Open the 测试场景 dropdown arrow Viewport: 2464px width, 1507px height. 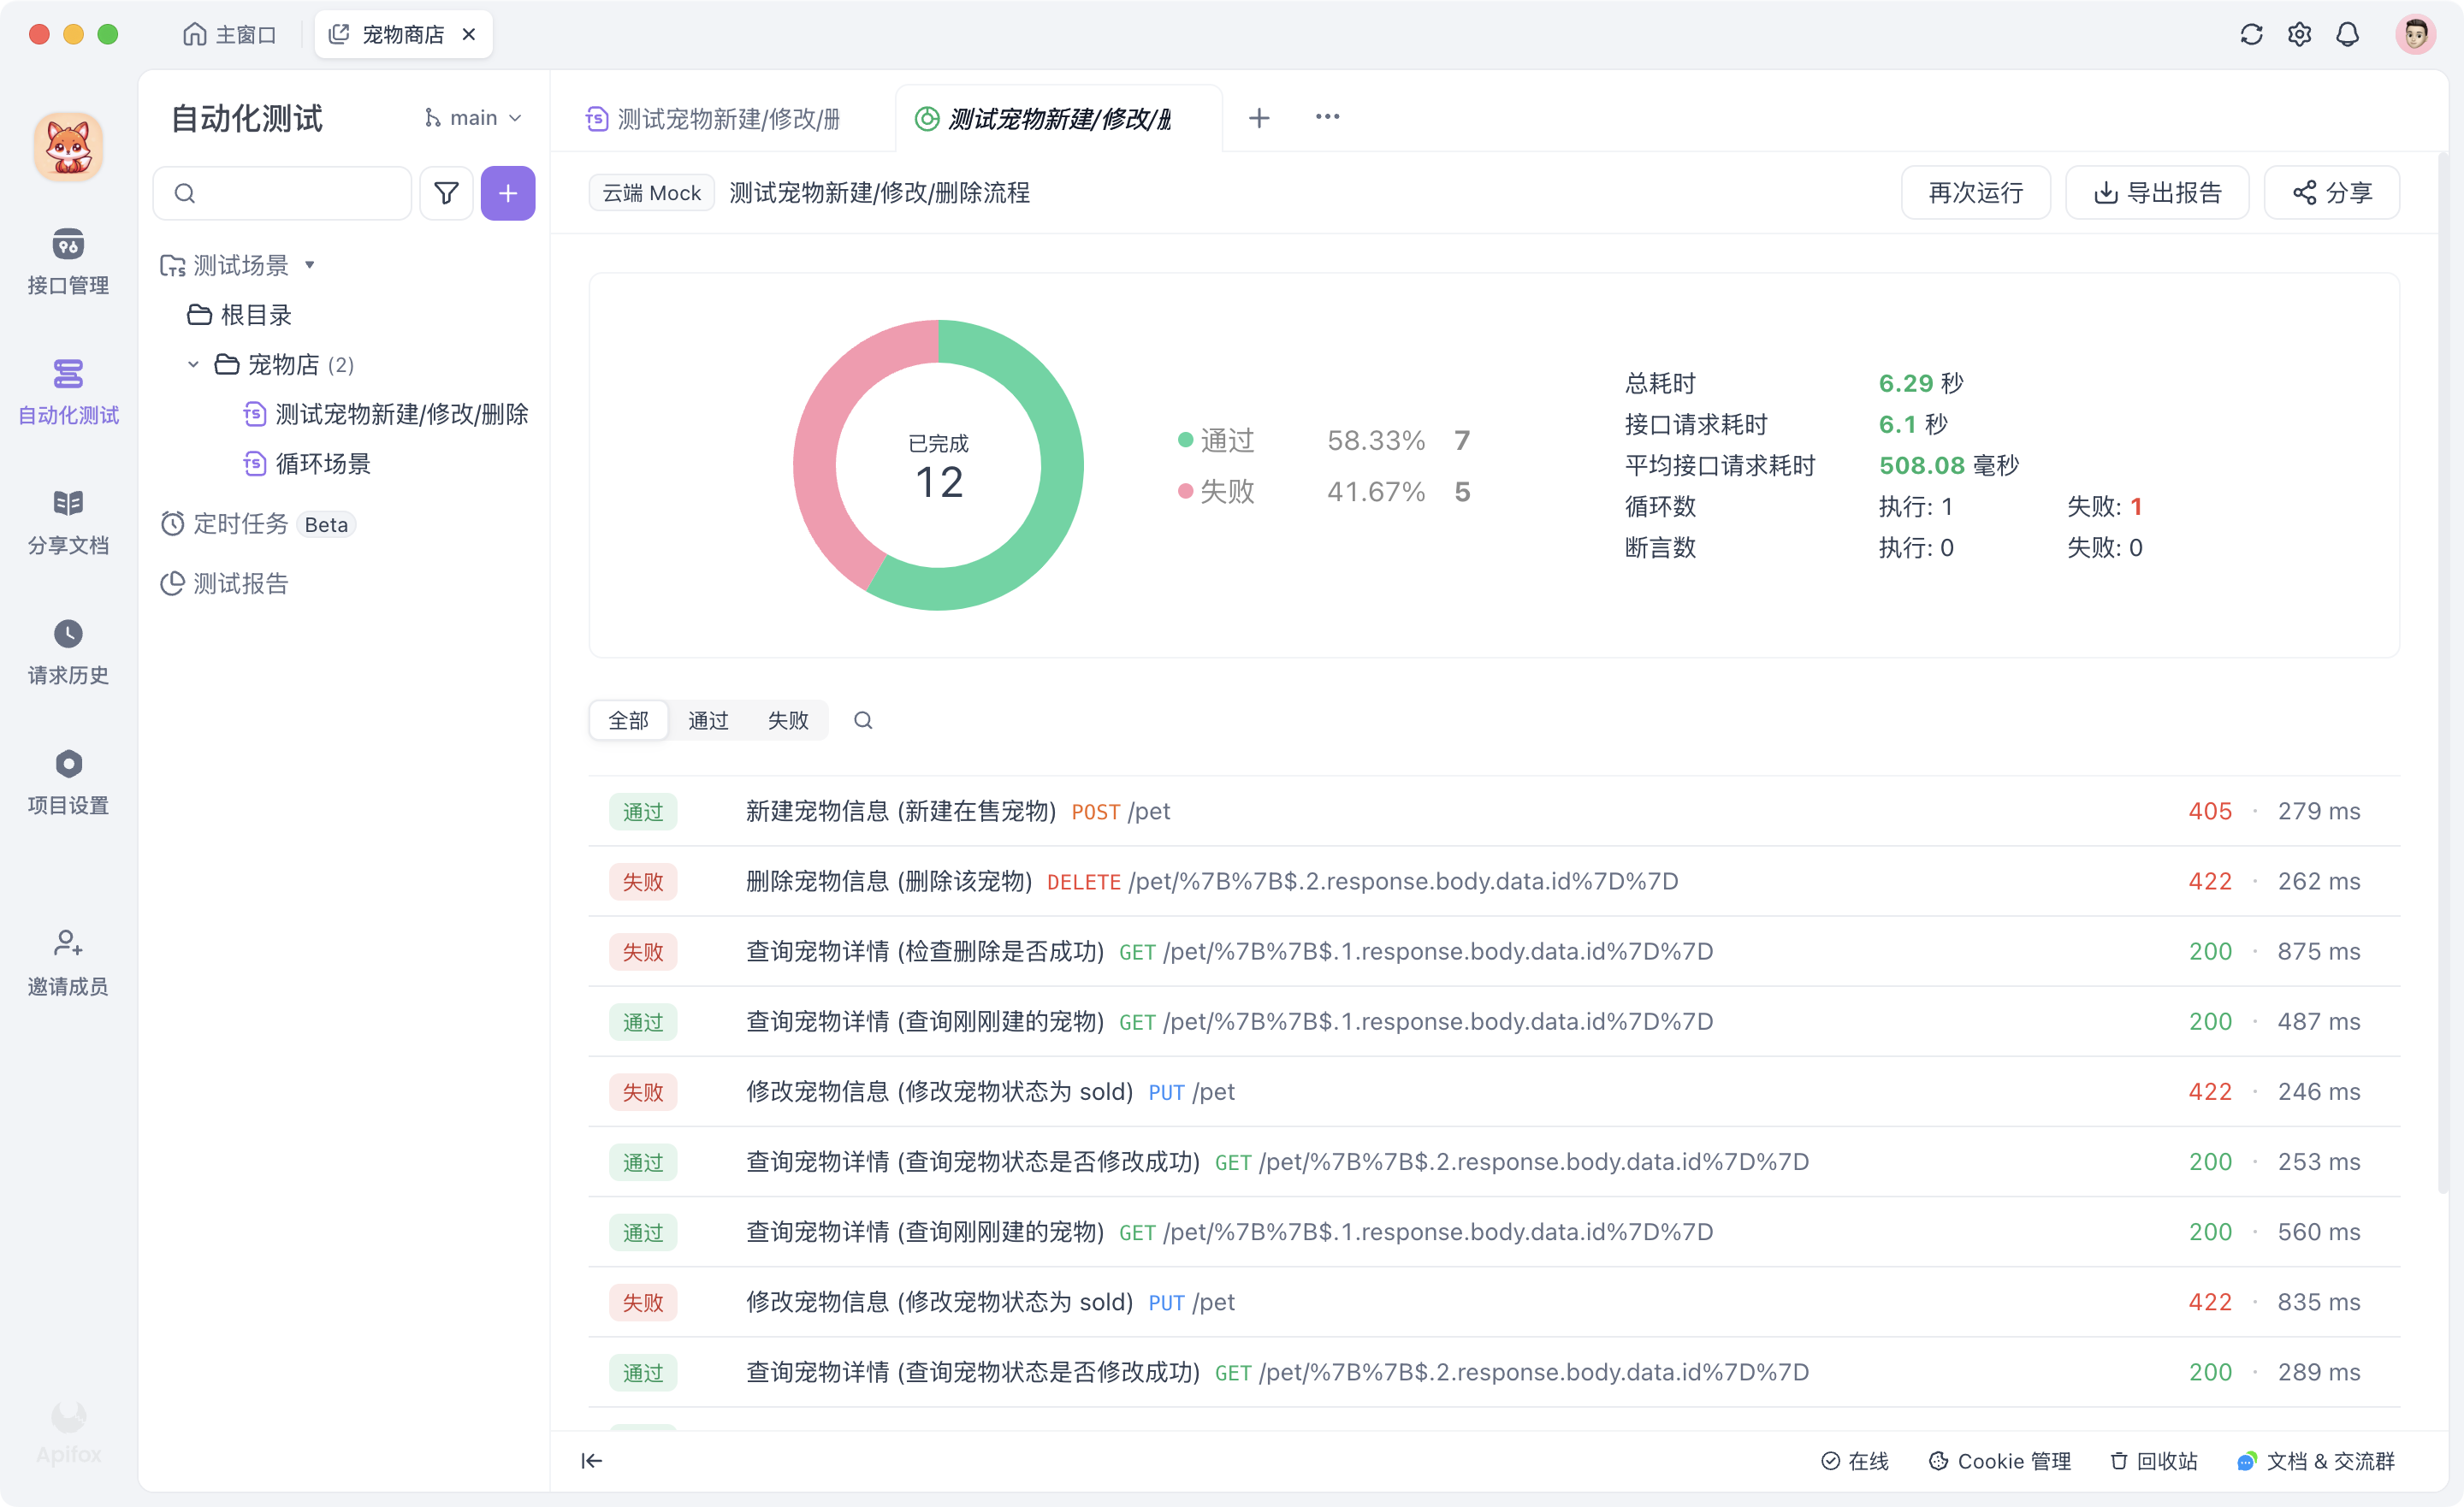tap(310, 264)
